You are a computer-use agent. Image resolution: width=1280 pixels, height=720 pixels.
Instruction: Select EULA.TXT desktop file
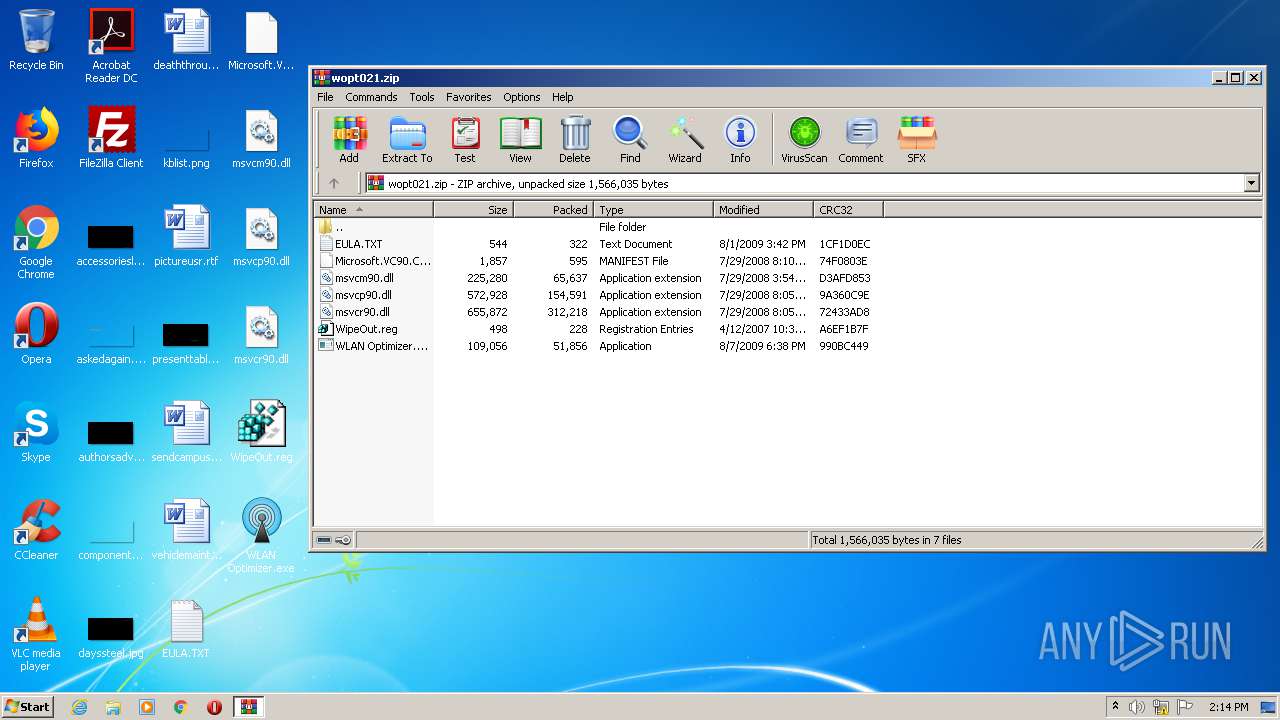(186, 629)
